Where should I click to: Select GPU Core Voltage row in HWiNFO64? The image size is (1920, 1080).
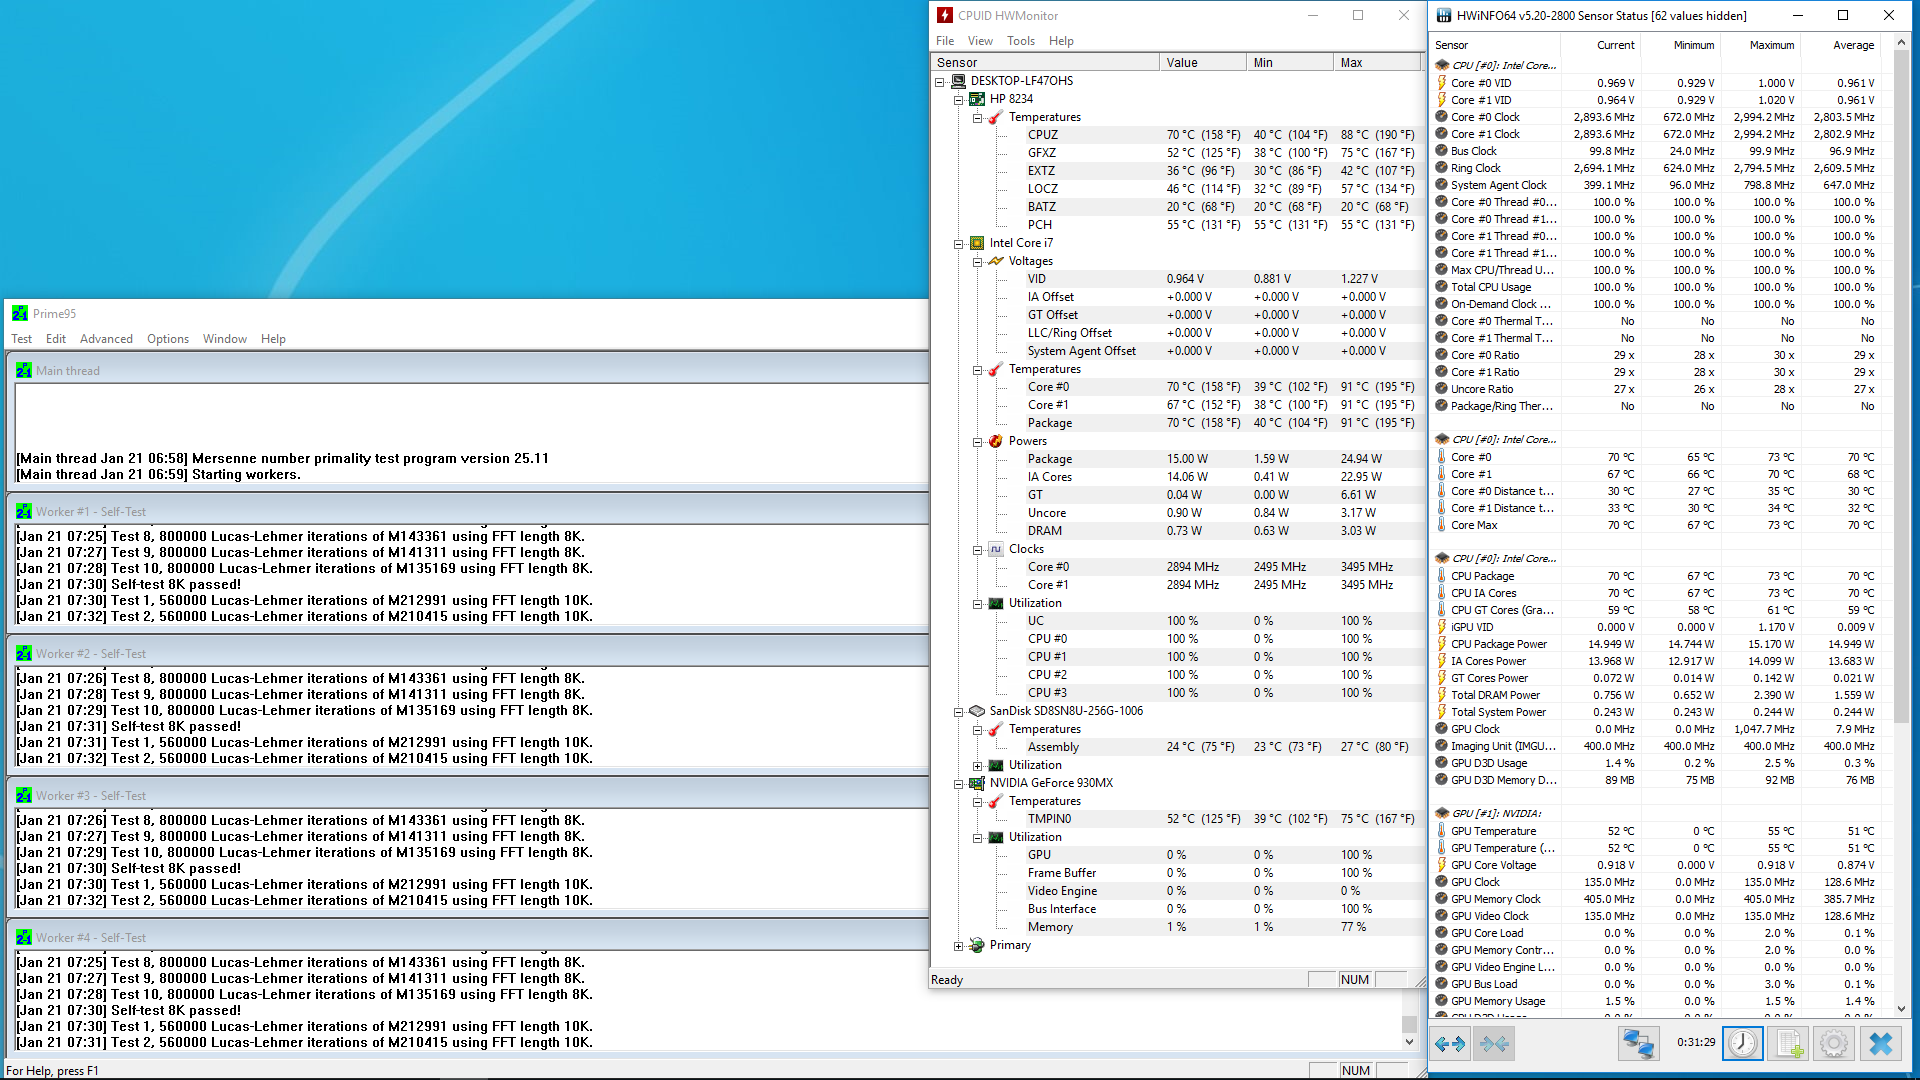coord(1656,865)
